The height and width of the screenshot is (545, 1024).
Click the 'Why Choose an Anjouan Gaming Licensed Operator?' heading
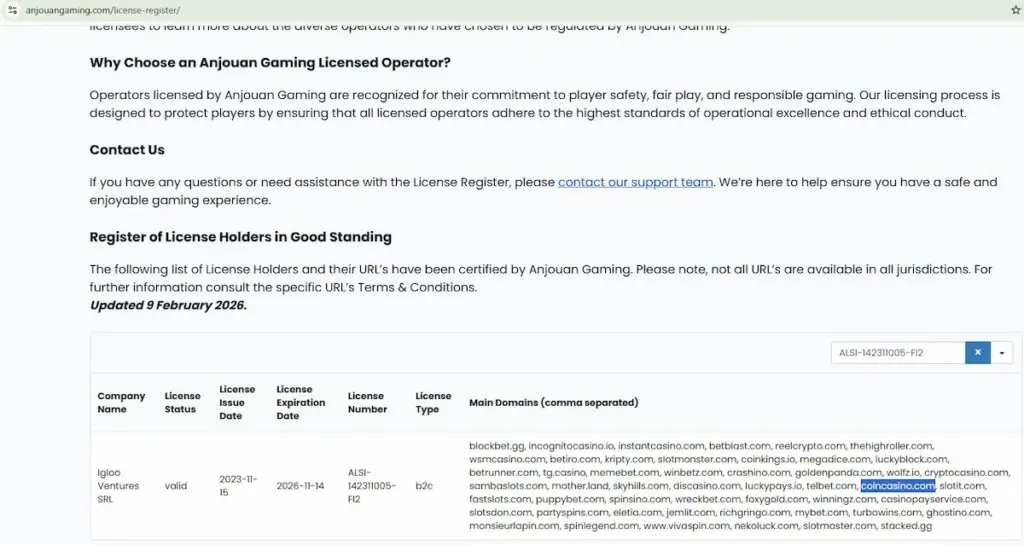pos(270,63)
